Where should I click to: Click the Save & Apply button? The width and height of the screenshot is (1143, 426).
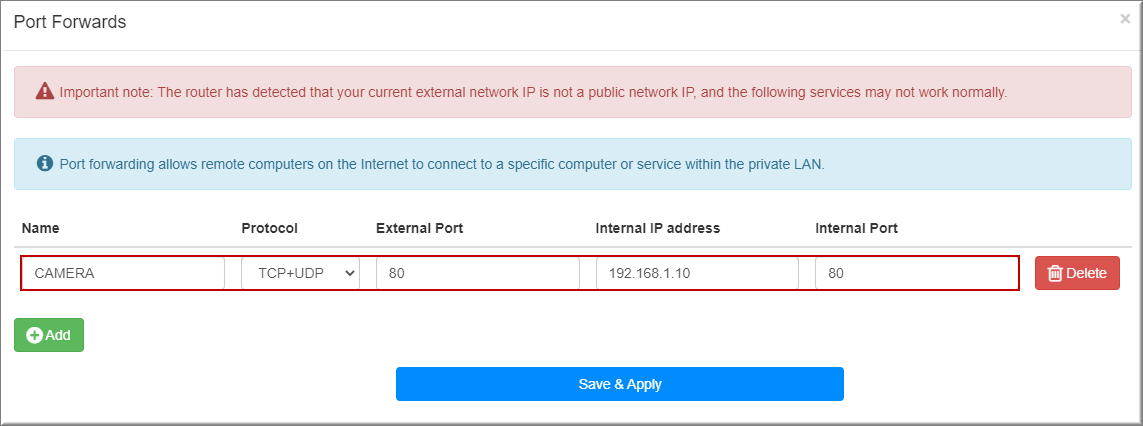point(620,384)
